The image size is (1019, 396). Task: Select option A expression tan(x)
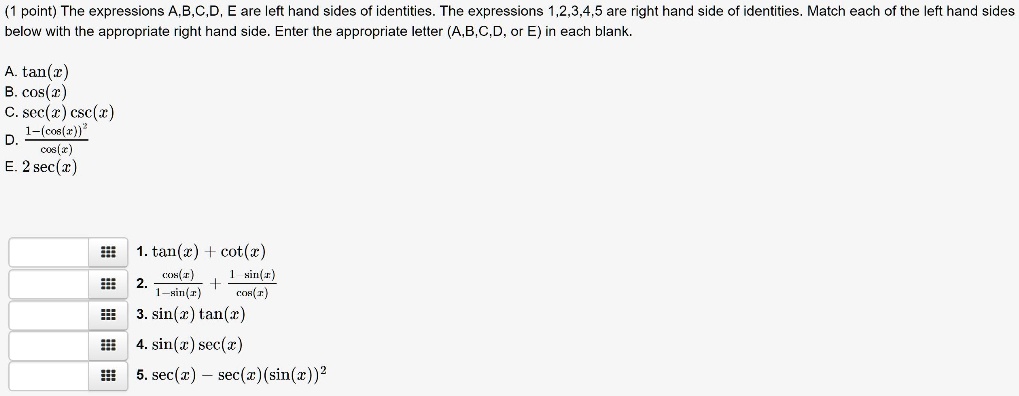point(45,72)
